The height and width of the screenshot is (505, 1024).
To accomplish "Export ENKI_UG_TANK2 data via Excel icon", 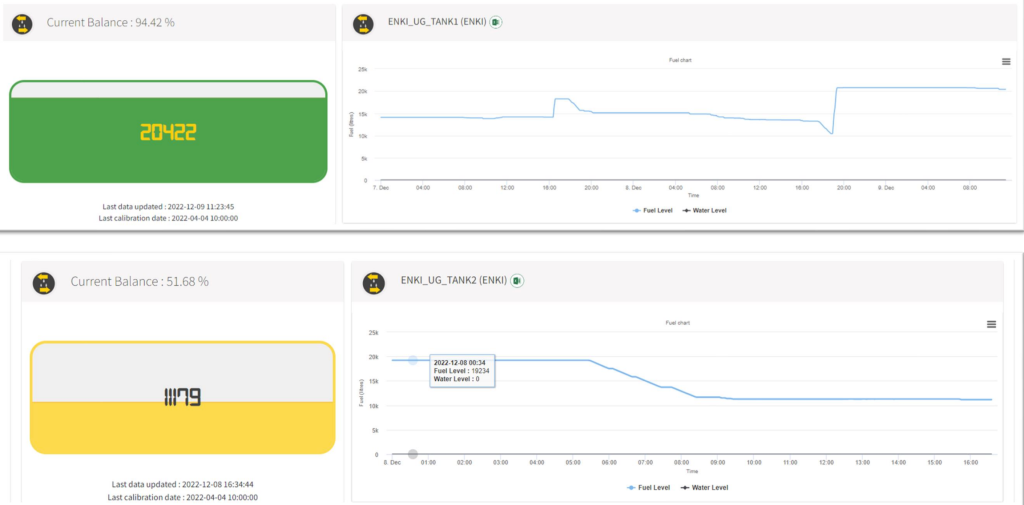I will click(517, 282).
